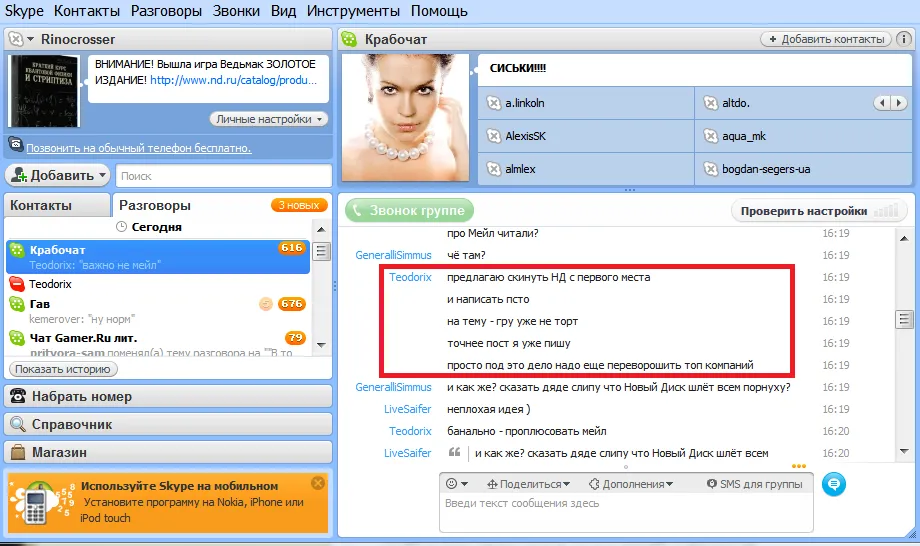
Task: Click the Показать историю button
Action: pyautogui.click(x=63, y=369)
